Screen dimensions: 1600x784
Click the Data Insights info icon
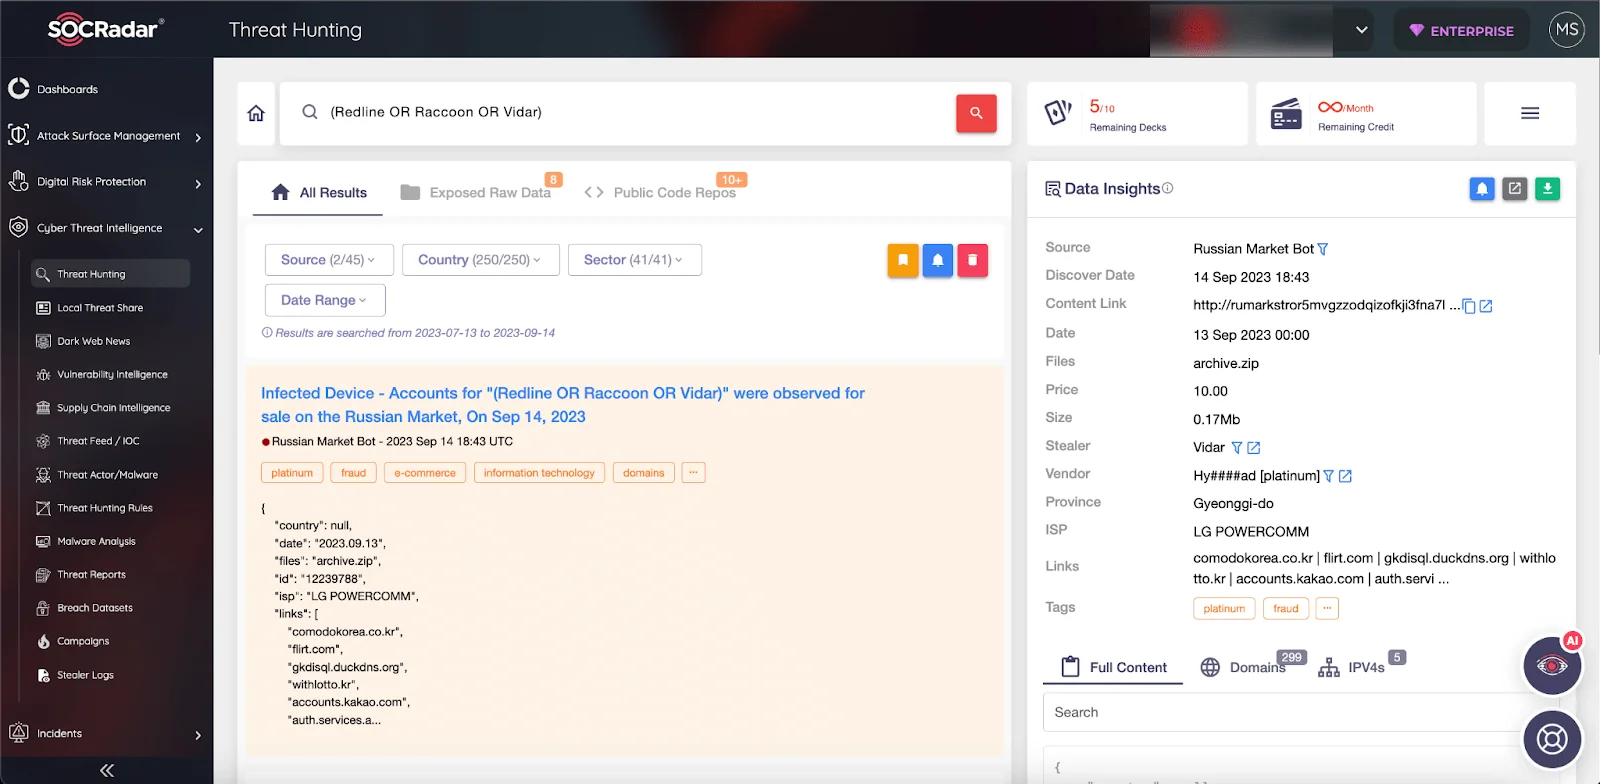1168,188
